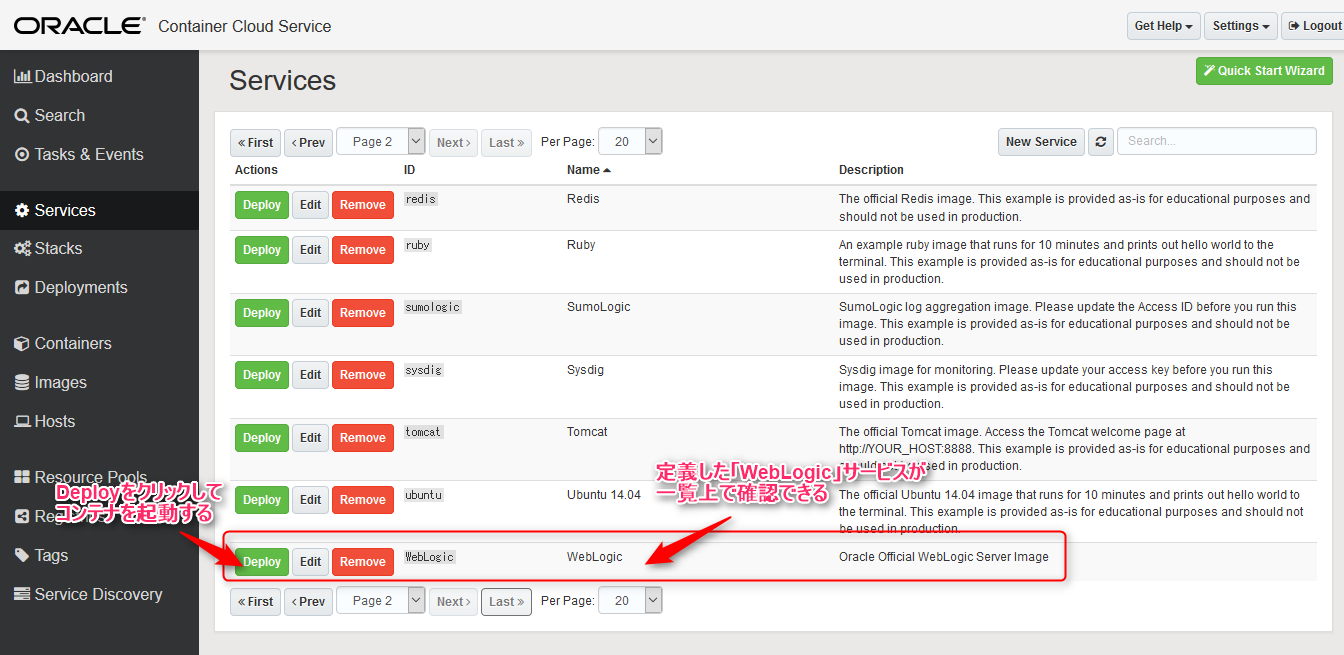
Task: Edit the Ruby service
Action: click(310, 250)
